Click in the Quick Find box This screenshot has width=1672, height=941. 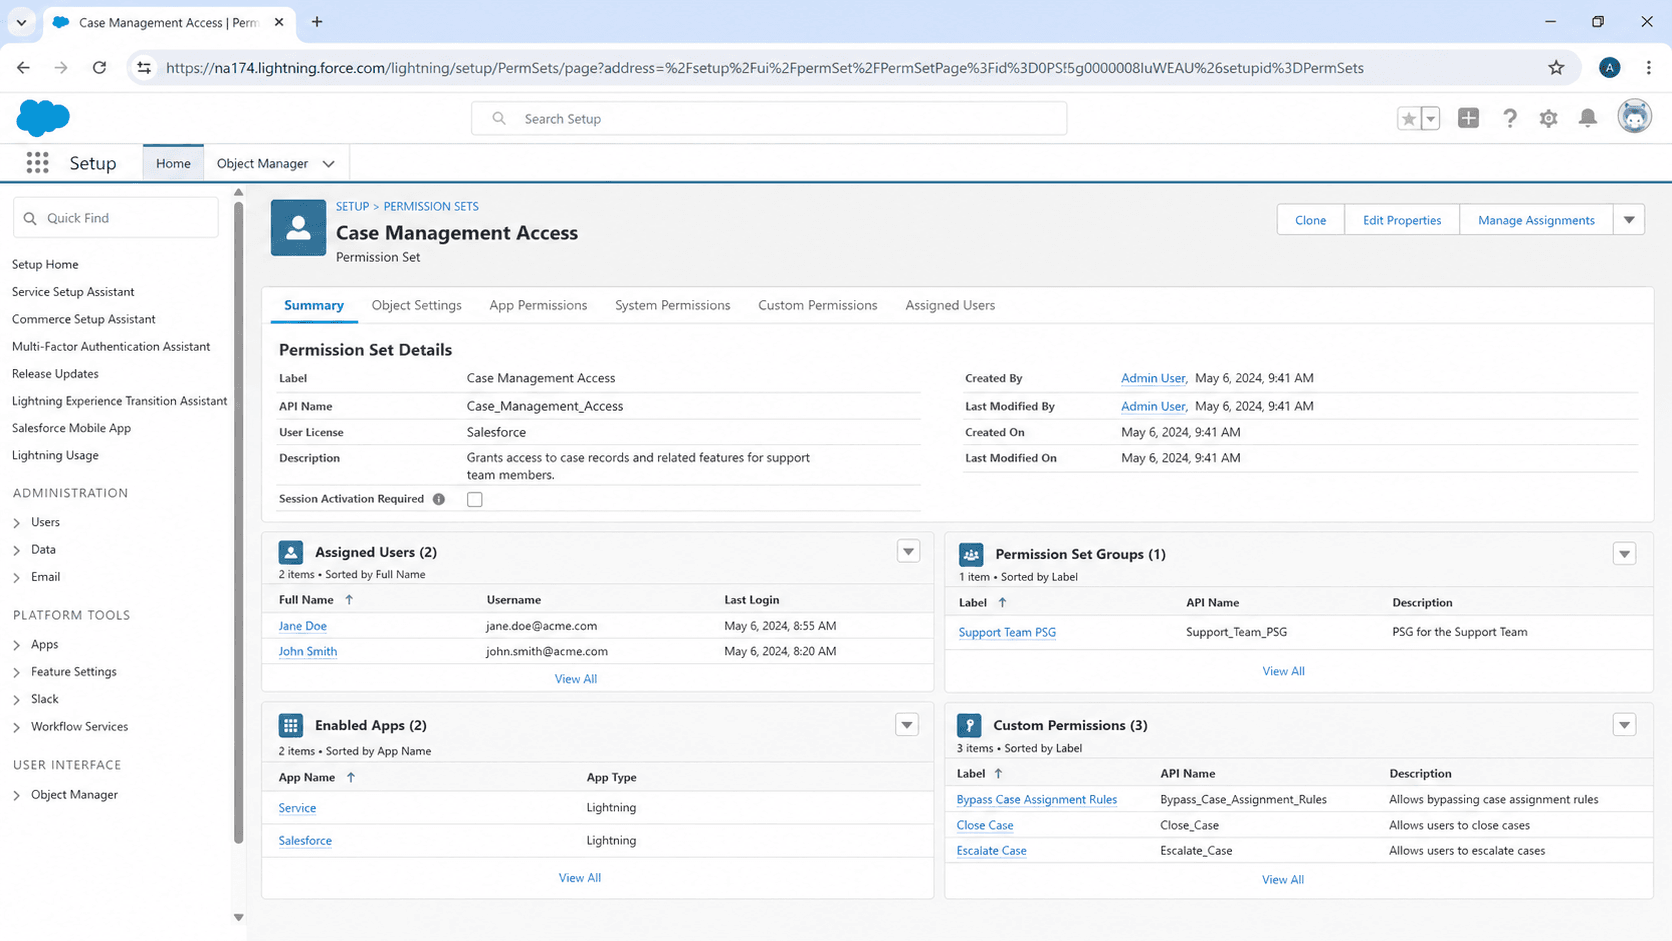tap(116, 218)
